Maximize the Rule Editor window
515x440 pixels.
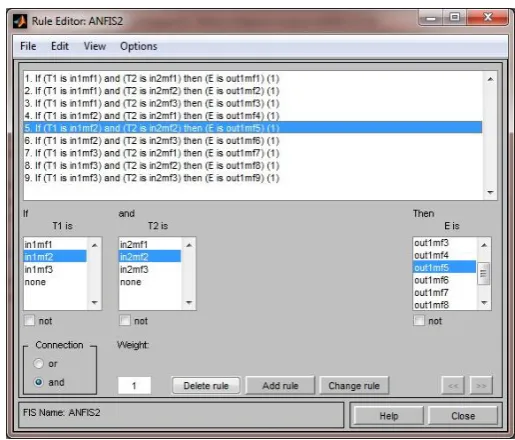pos(455,18)
